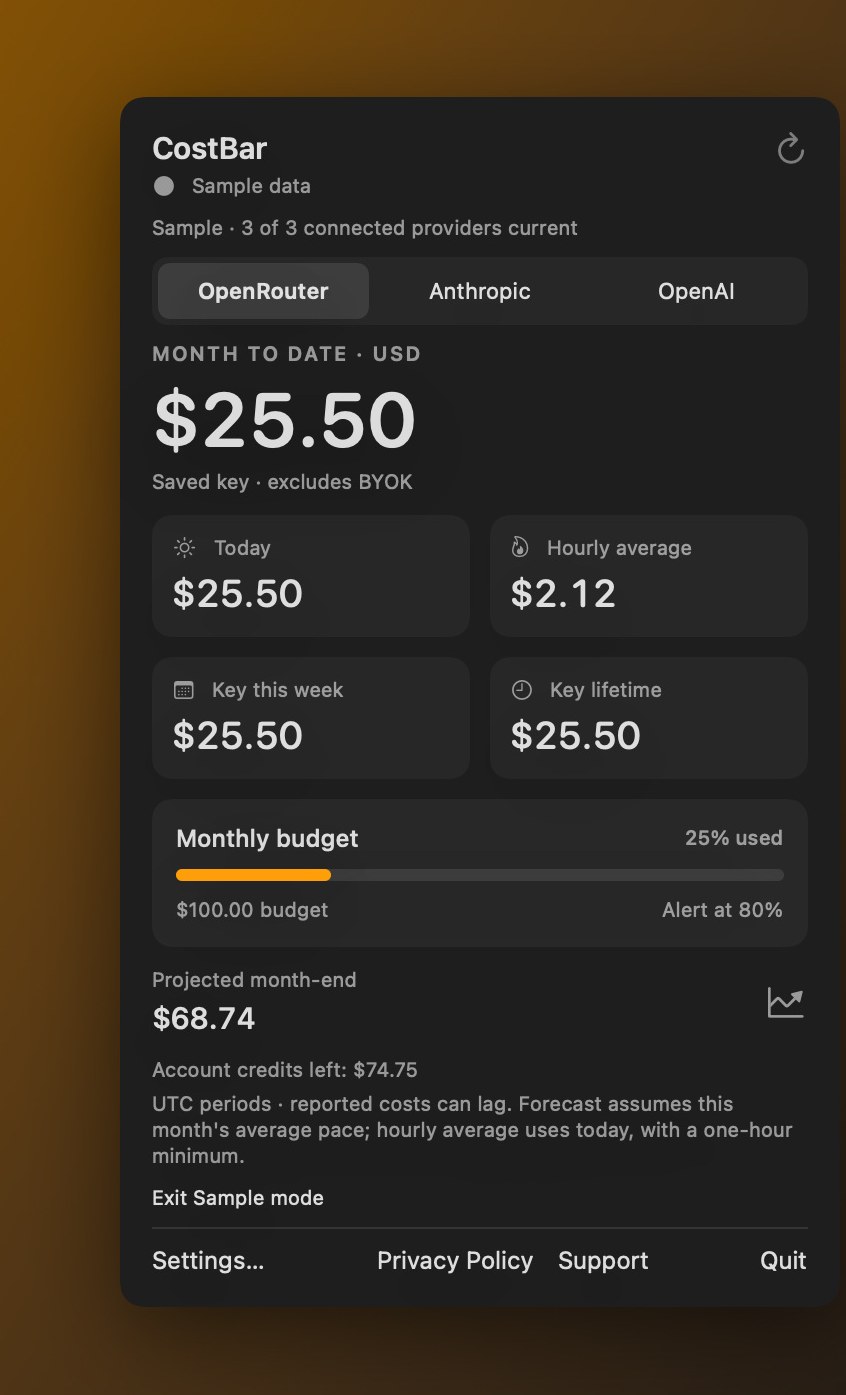The image size is (846, 1395).
Task: Click the gray Sample data status dot
Action: tap(164, 186)
